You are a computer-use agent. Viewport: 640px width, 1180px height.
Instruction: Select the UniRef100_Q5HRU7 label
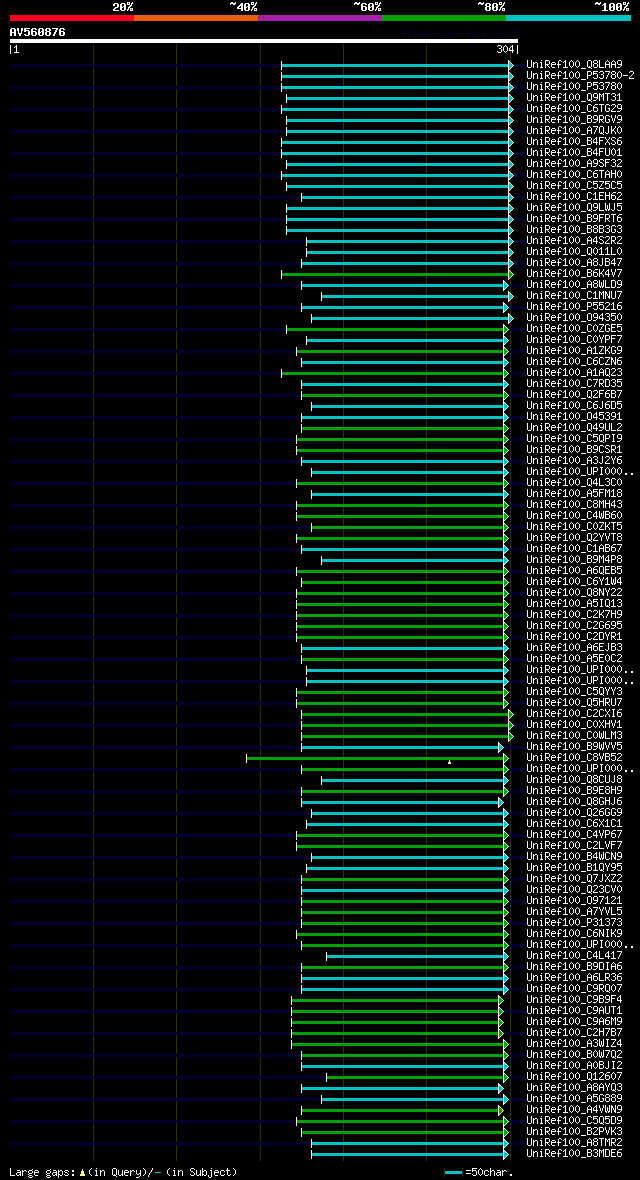coord(574,702)
